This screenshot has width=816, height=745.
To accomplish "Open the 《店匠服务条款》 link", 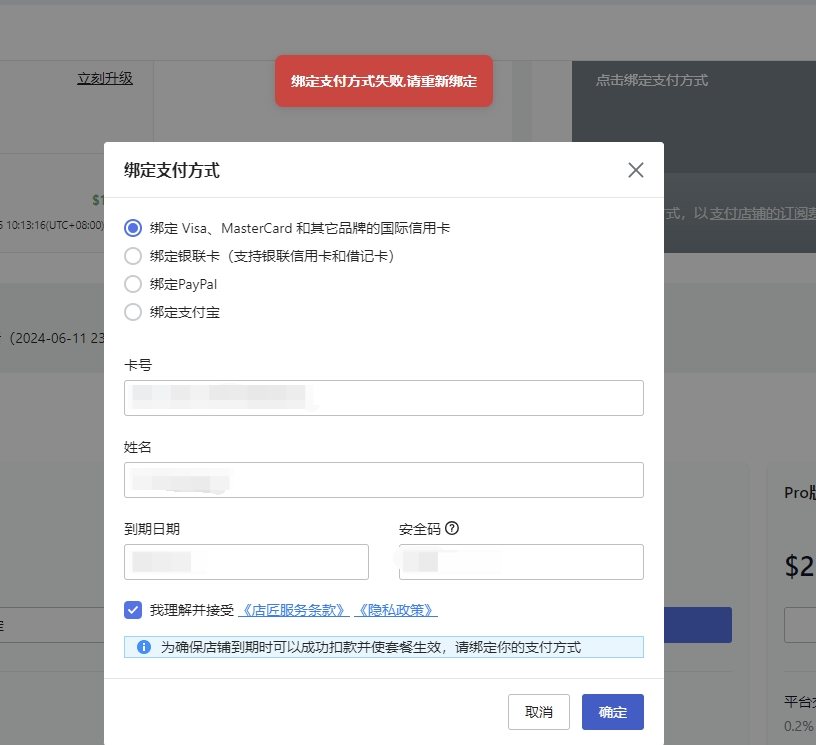I will tap(294, 610).
